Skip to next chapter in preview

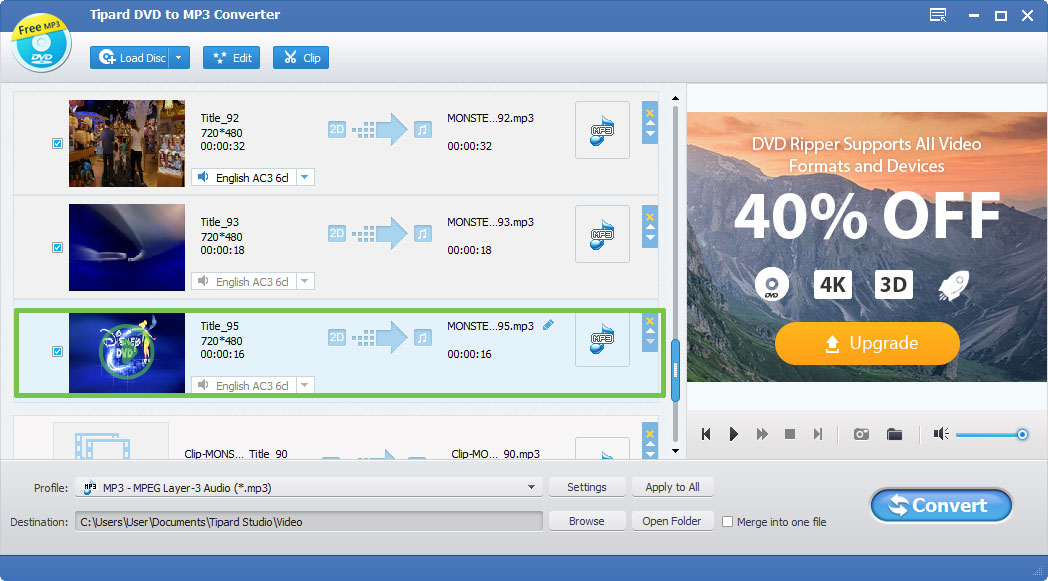click(x=817, y=435)
